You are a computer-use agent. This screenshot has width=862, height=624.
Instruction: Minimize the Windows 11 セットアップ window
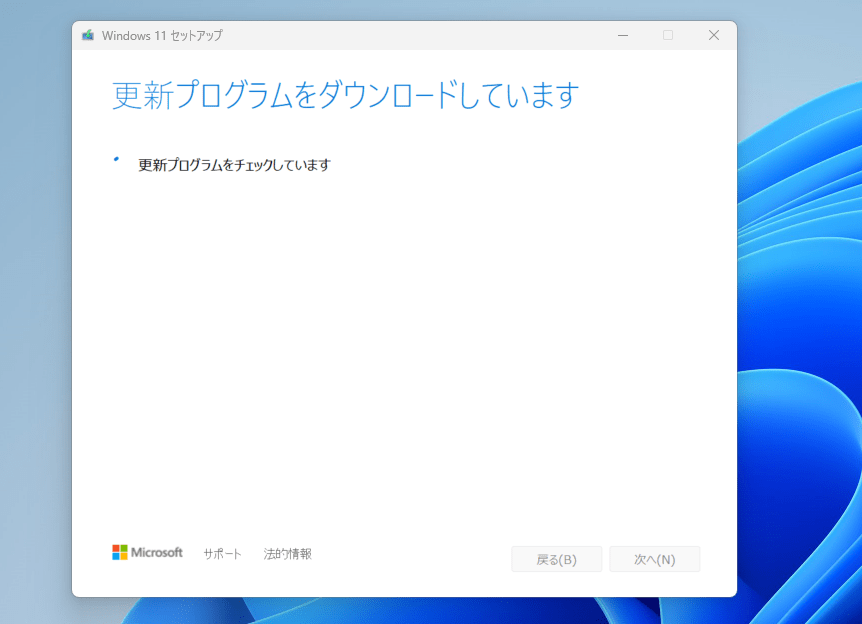pos(623,35)
